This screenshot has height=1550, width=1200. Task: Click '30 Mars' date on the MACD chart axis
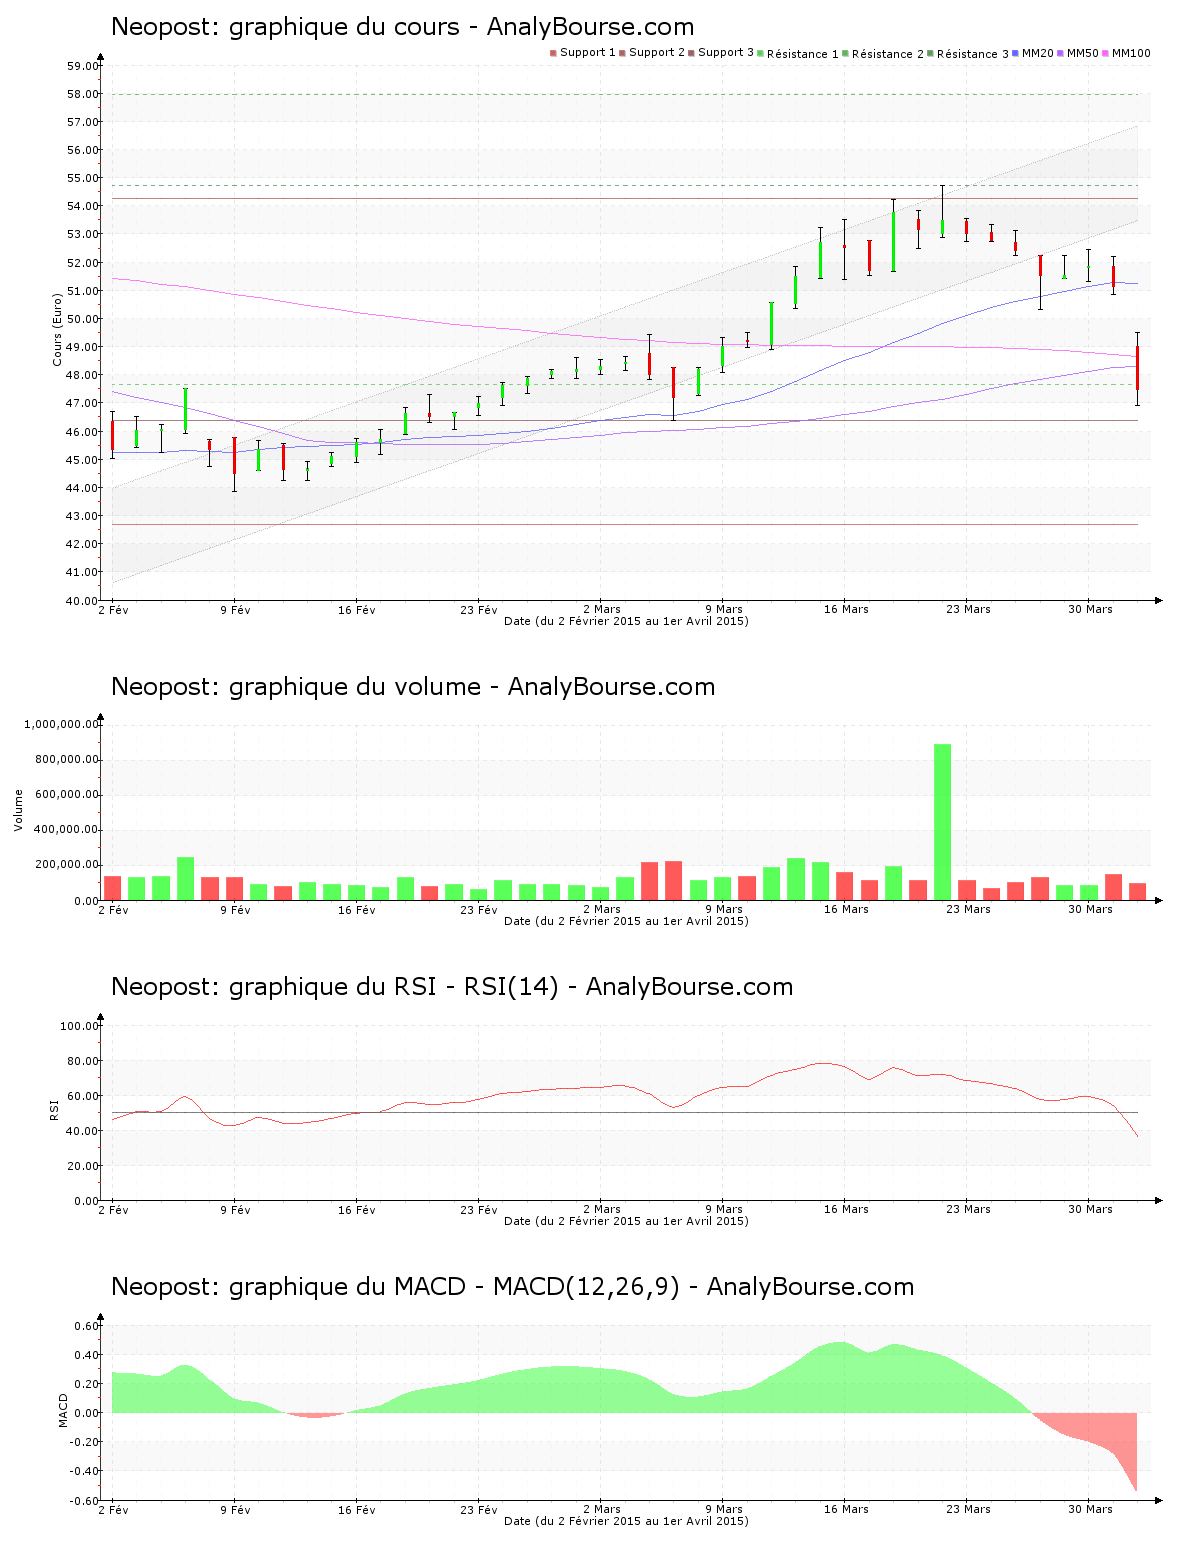1090,1509
